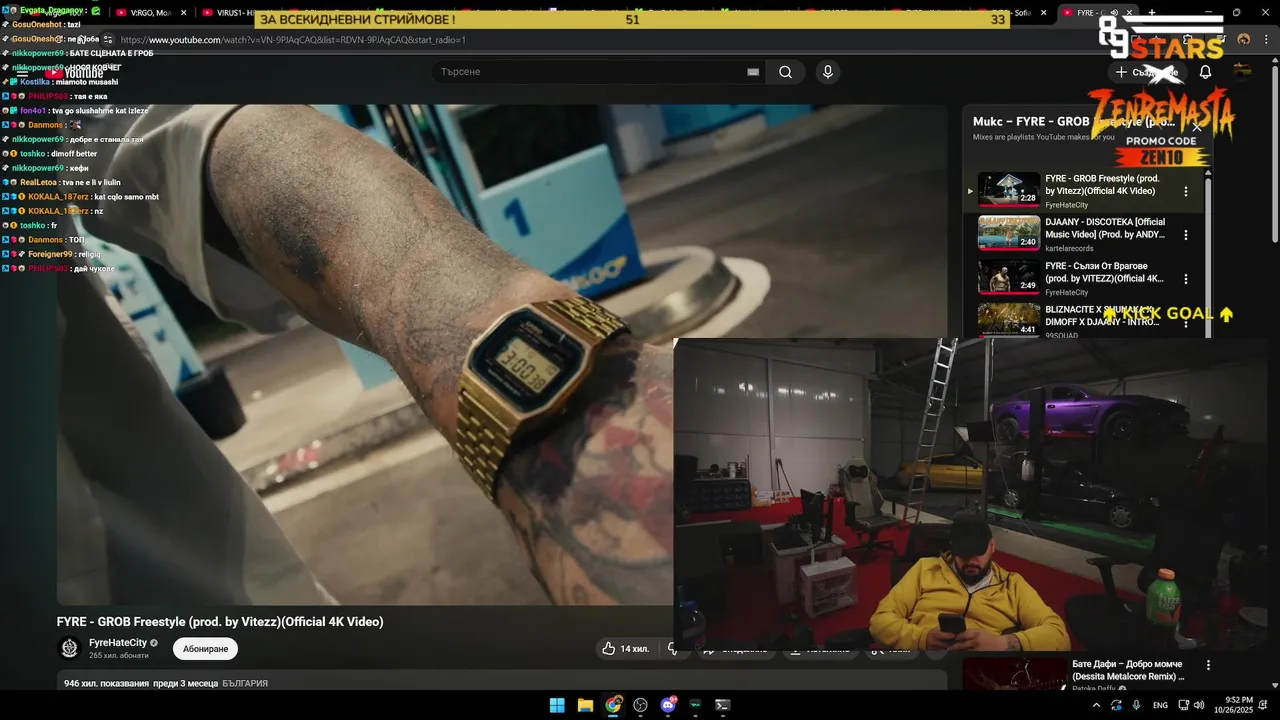Viewport: 1280px width, 720px height.
Task: Open options for DJAANY - DISCOTEKA playlist item
Action: (x=1186, y=235)
